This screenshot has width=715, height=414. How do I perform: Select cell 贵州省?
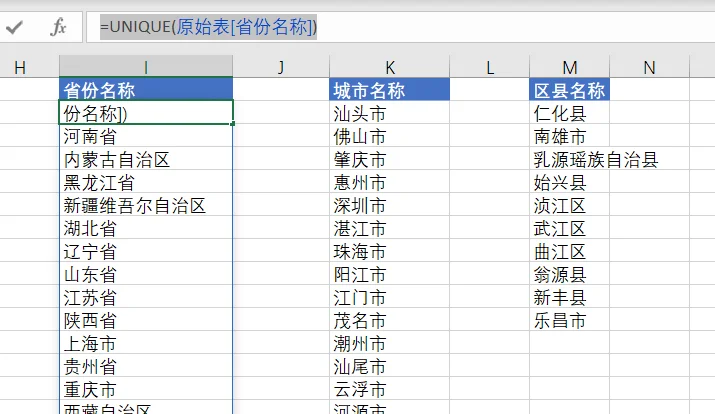tap(146, 365)
